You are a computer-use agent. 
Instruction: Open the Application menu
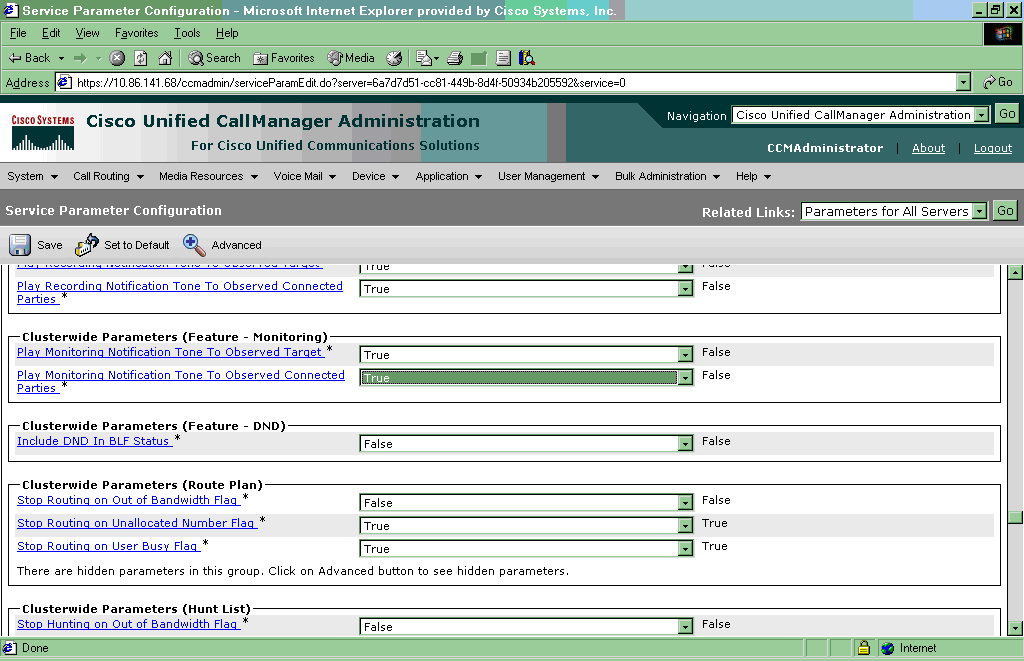tap(449, 176)
